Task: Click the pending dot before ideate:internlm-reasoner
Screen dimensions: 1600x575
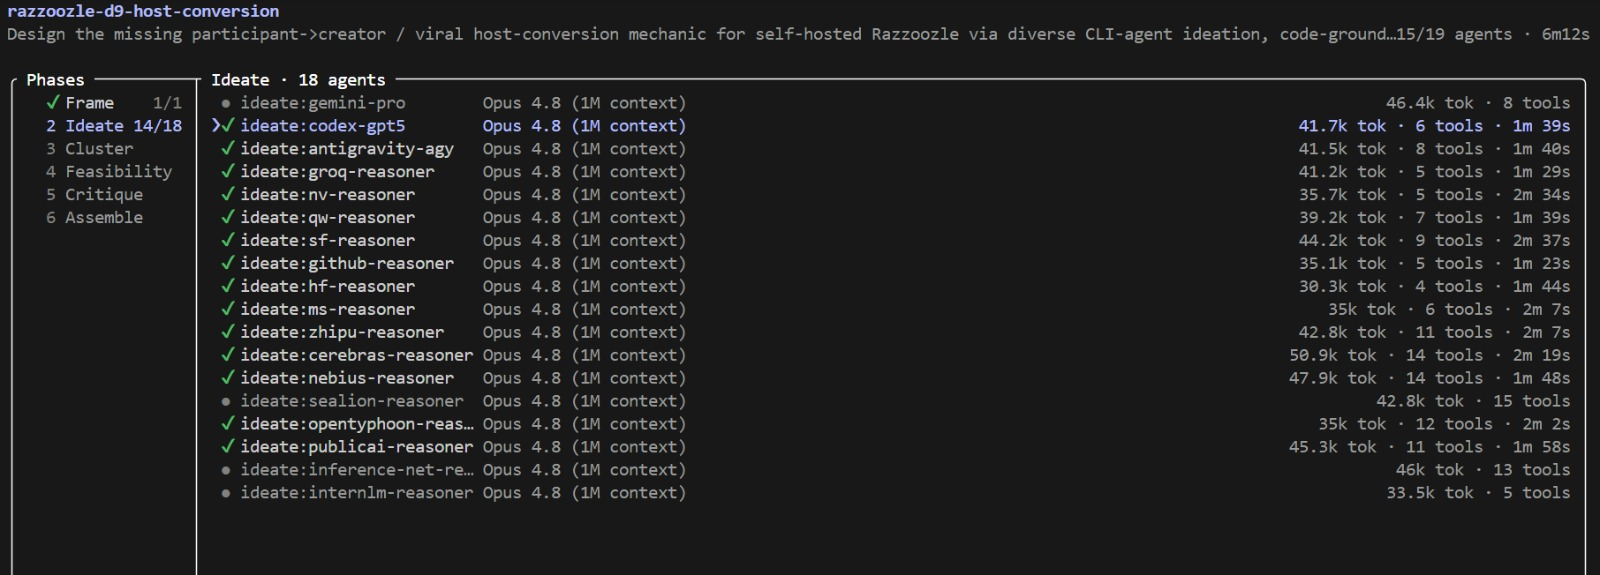Action: 226,493
